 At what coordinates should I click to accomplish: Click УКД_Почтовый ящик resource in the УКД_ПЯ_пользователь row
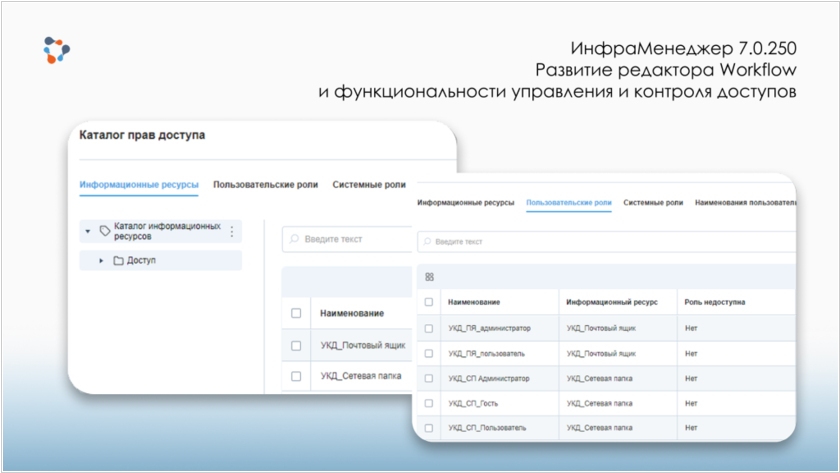pos(601,354)
